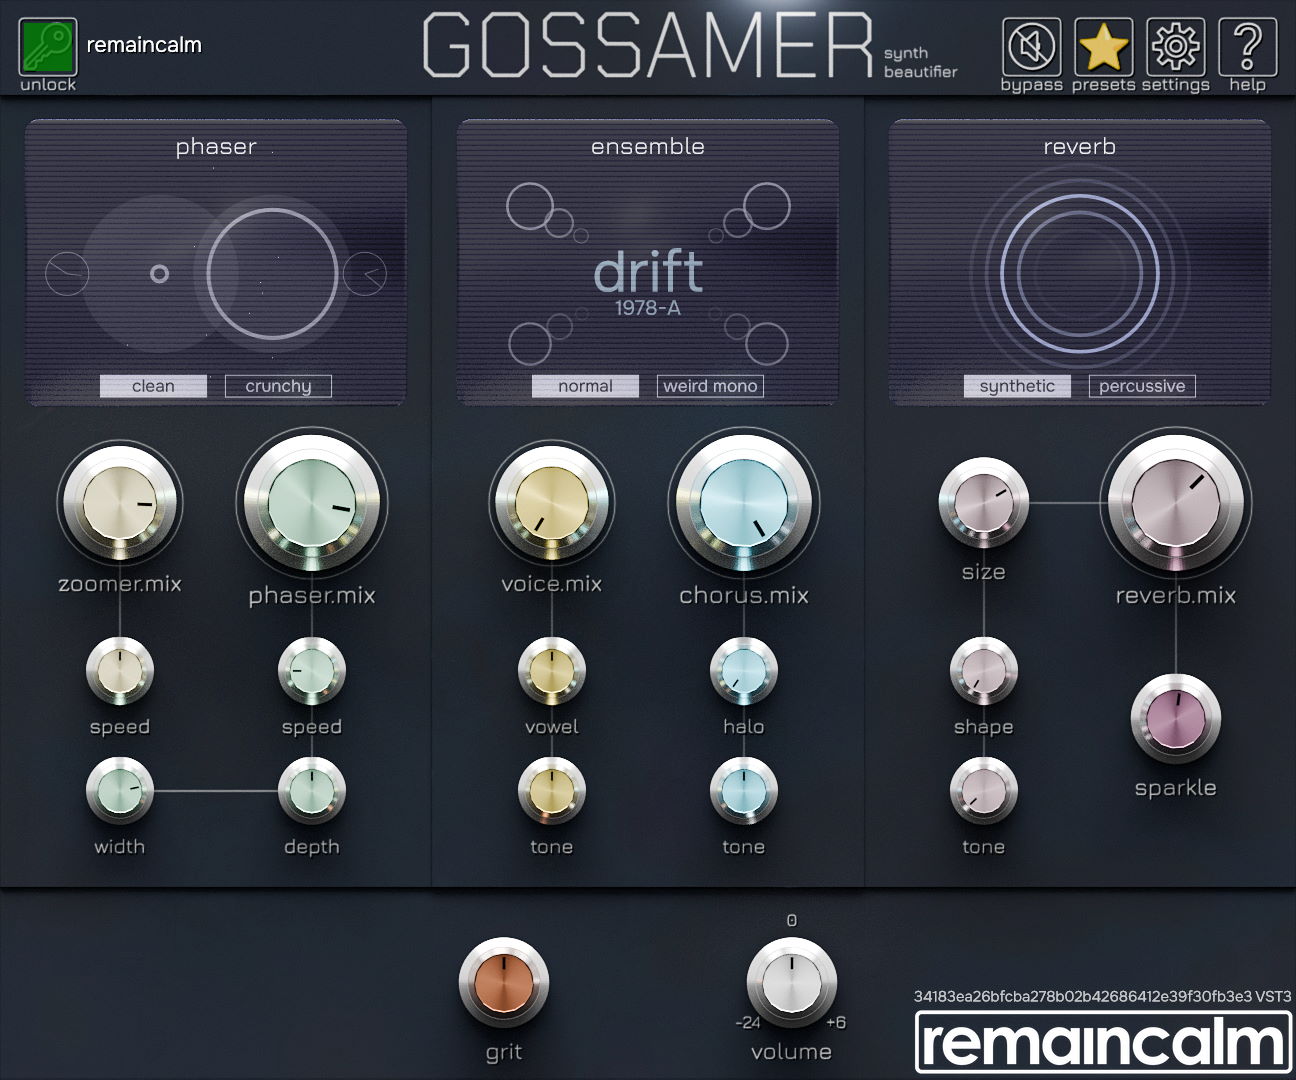The image size is (1296, 1080).
Task: Click the reverb size knob
Action: coord(984,502)
